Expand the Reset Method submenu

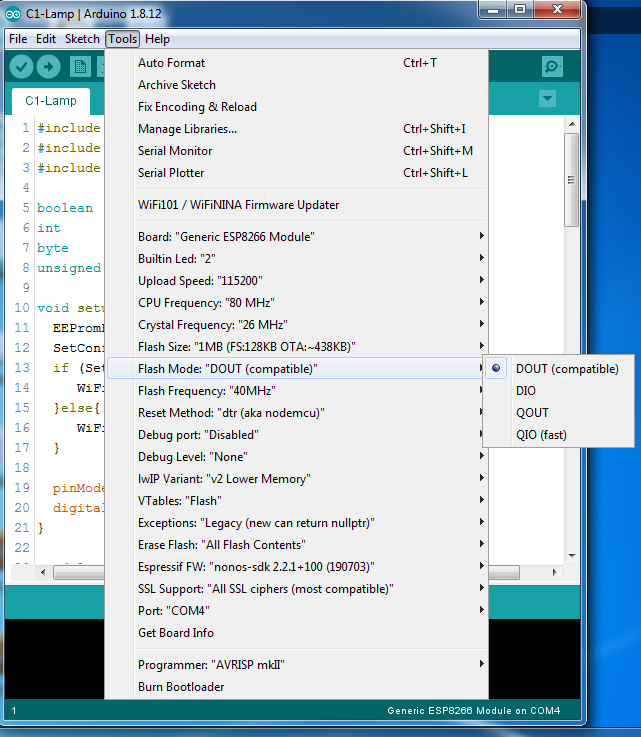coord(297,413)
